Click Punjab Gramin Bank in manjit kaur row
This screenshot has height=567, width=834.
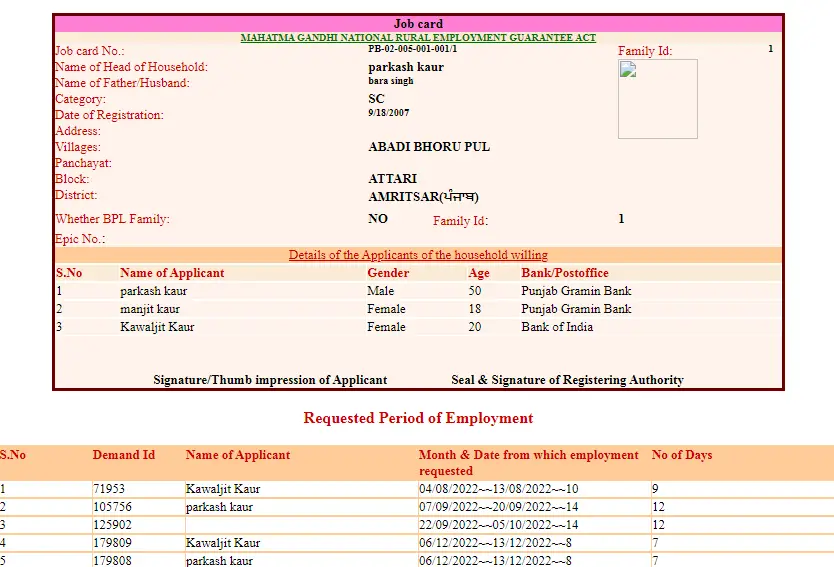point(576,309)
